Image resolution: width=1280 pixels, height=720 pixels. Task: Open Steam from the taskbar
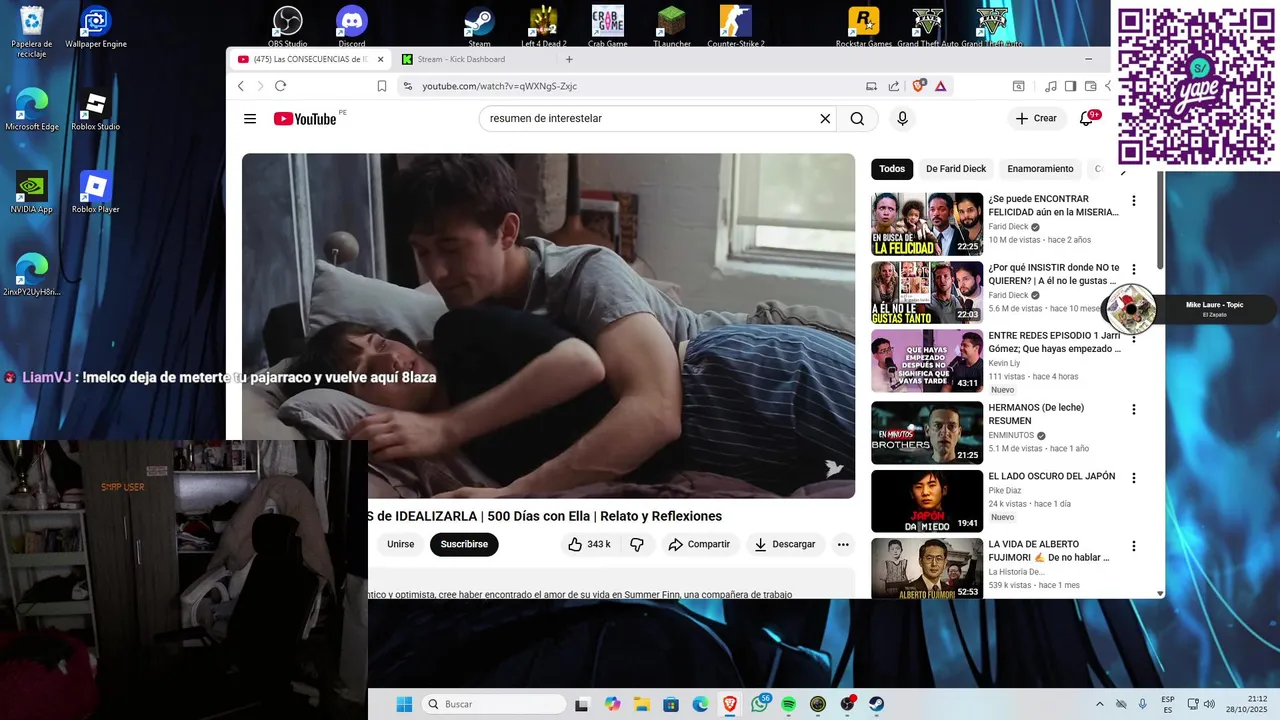[876, 704]
